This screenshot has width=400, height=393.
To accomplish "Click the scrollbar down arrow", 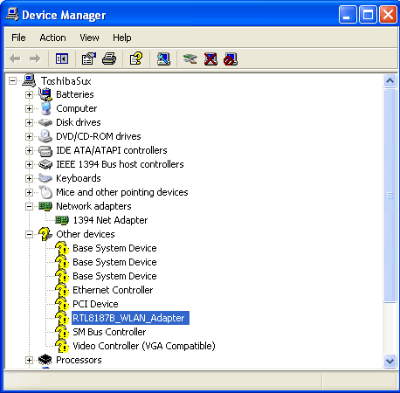I will [x=390, y=361].
